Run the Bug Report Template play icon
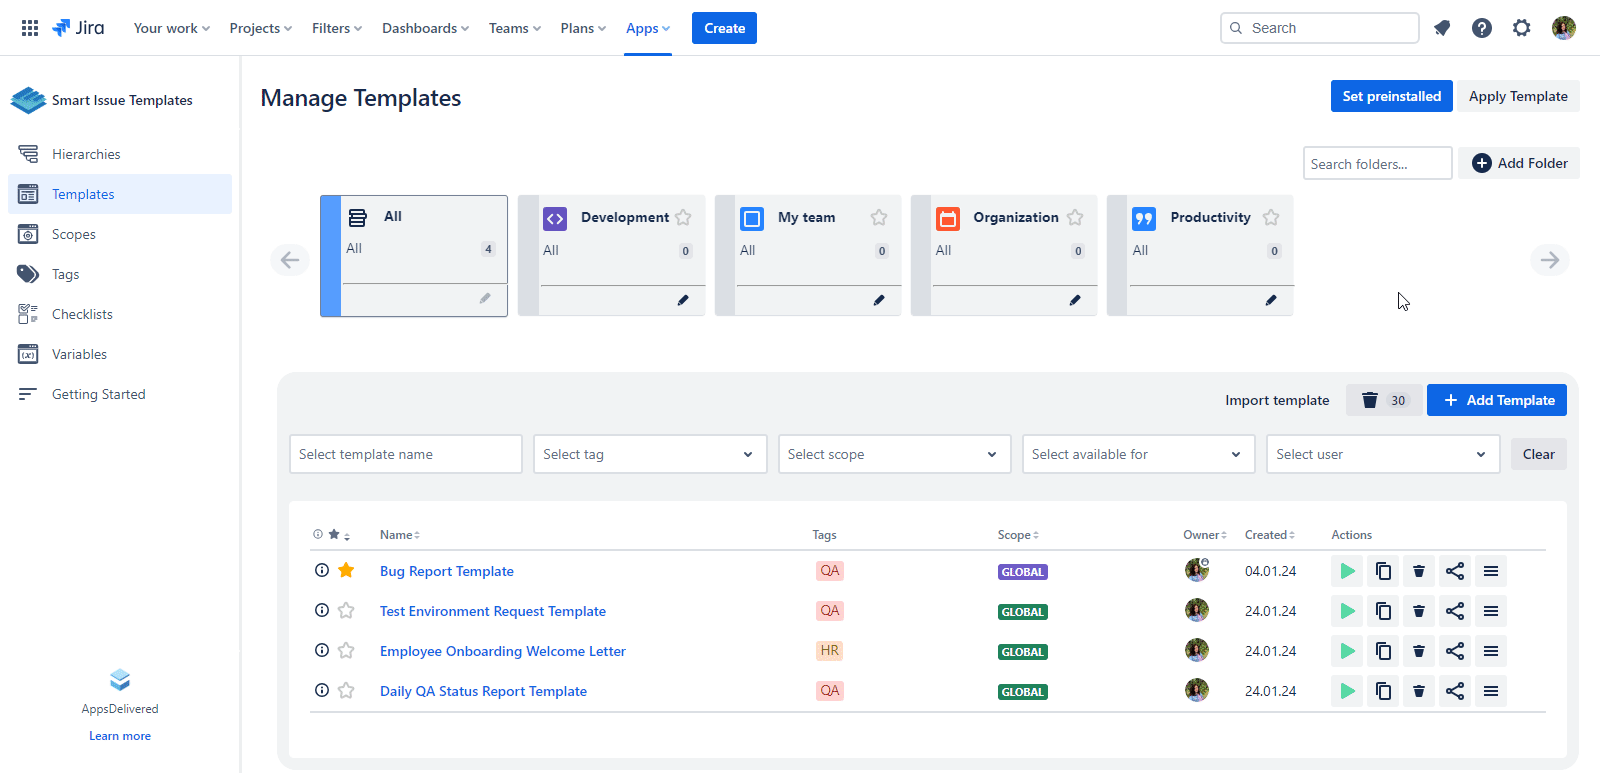This screenshot has width=1600, height=773. click(1347, 571)
